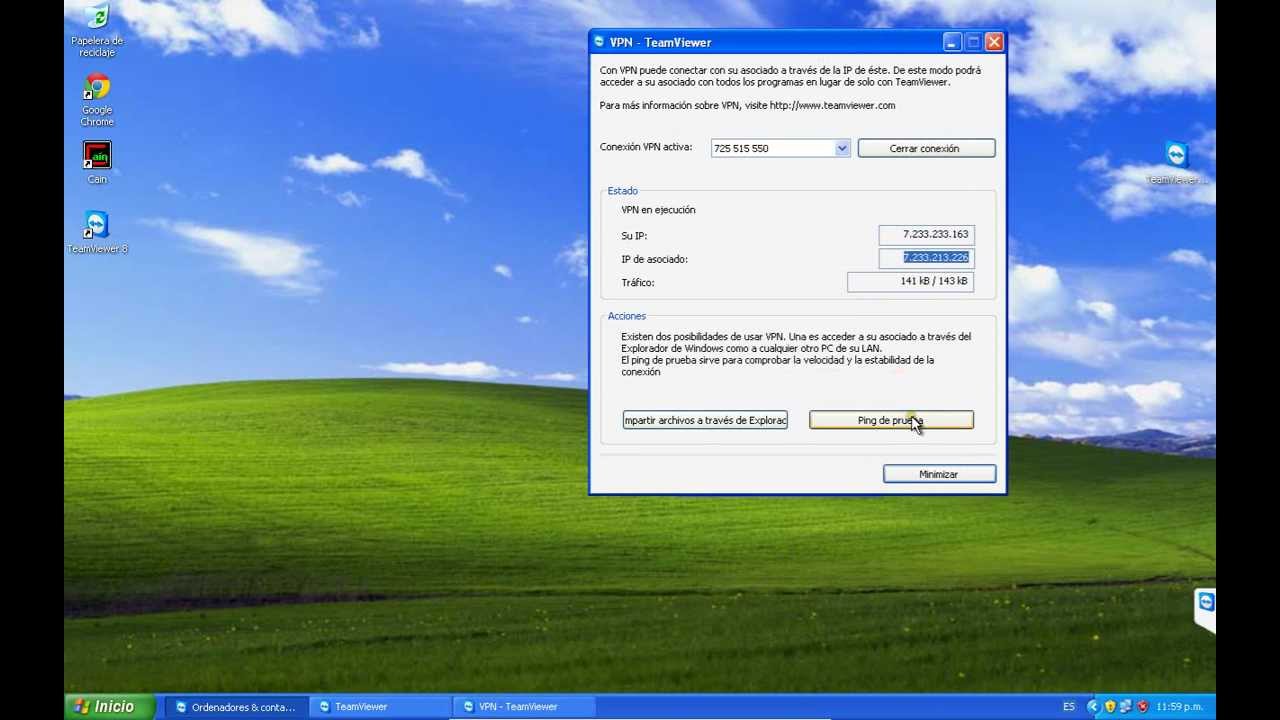The height and width of the screenshot is (720, 1280).
Task: Switch to Ordenadores & conta... taskbar window
Action: click(x=238, y=706)
